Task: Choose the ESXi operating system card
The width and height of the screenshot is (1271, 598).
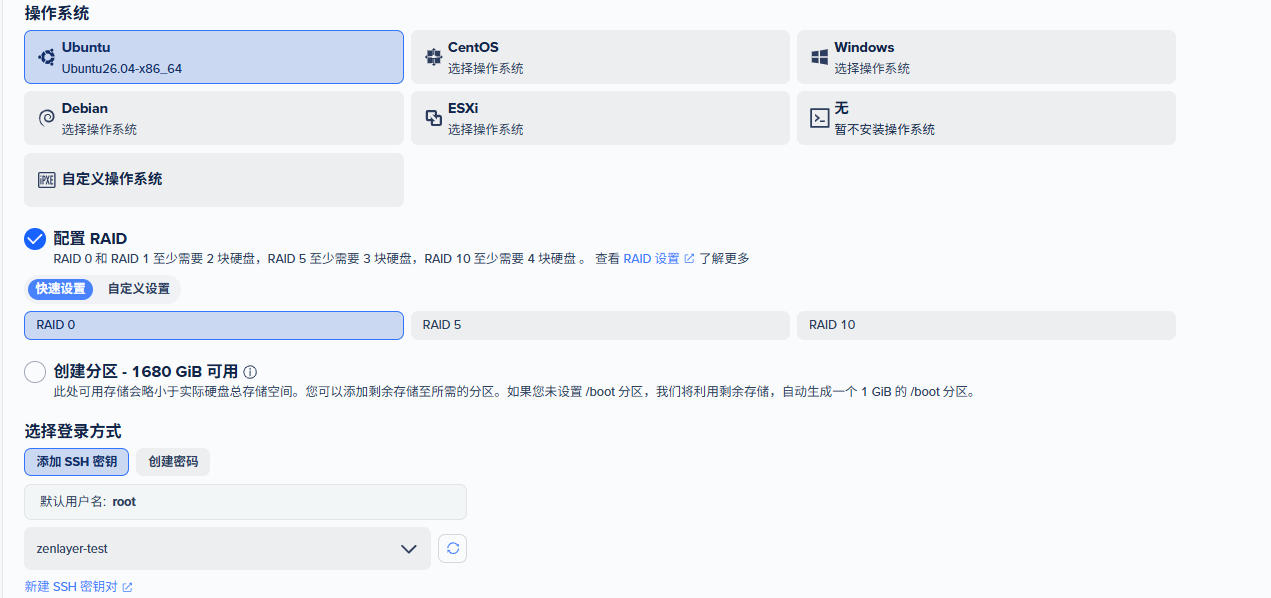Action: (600, 118)
